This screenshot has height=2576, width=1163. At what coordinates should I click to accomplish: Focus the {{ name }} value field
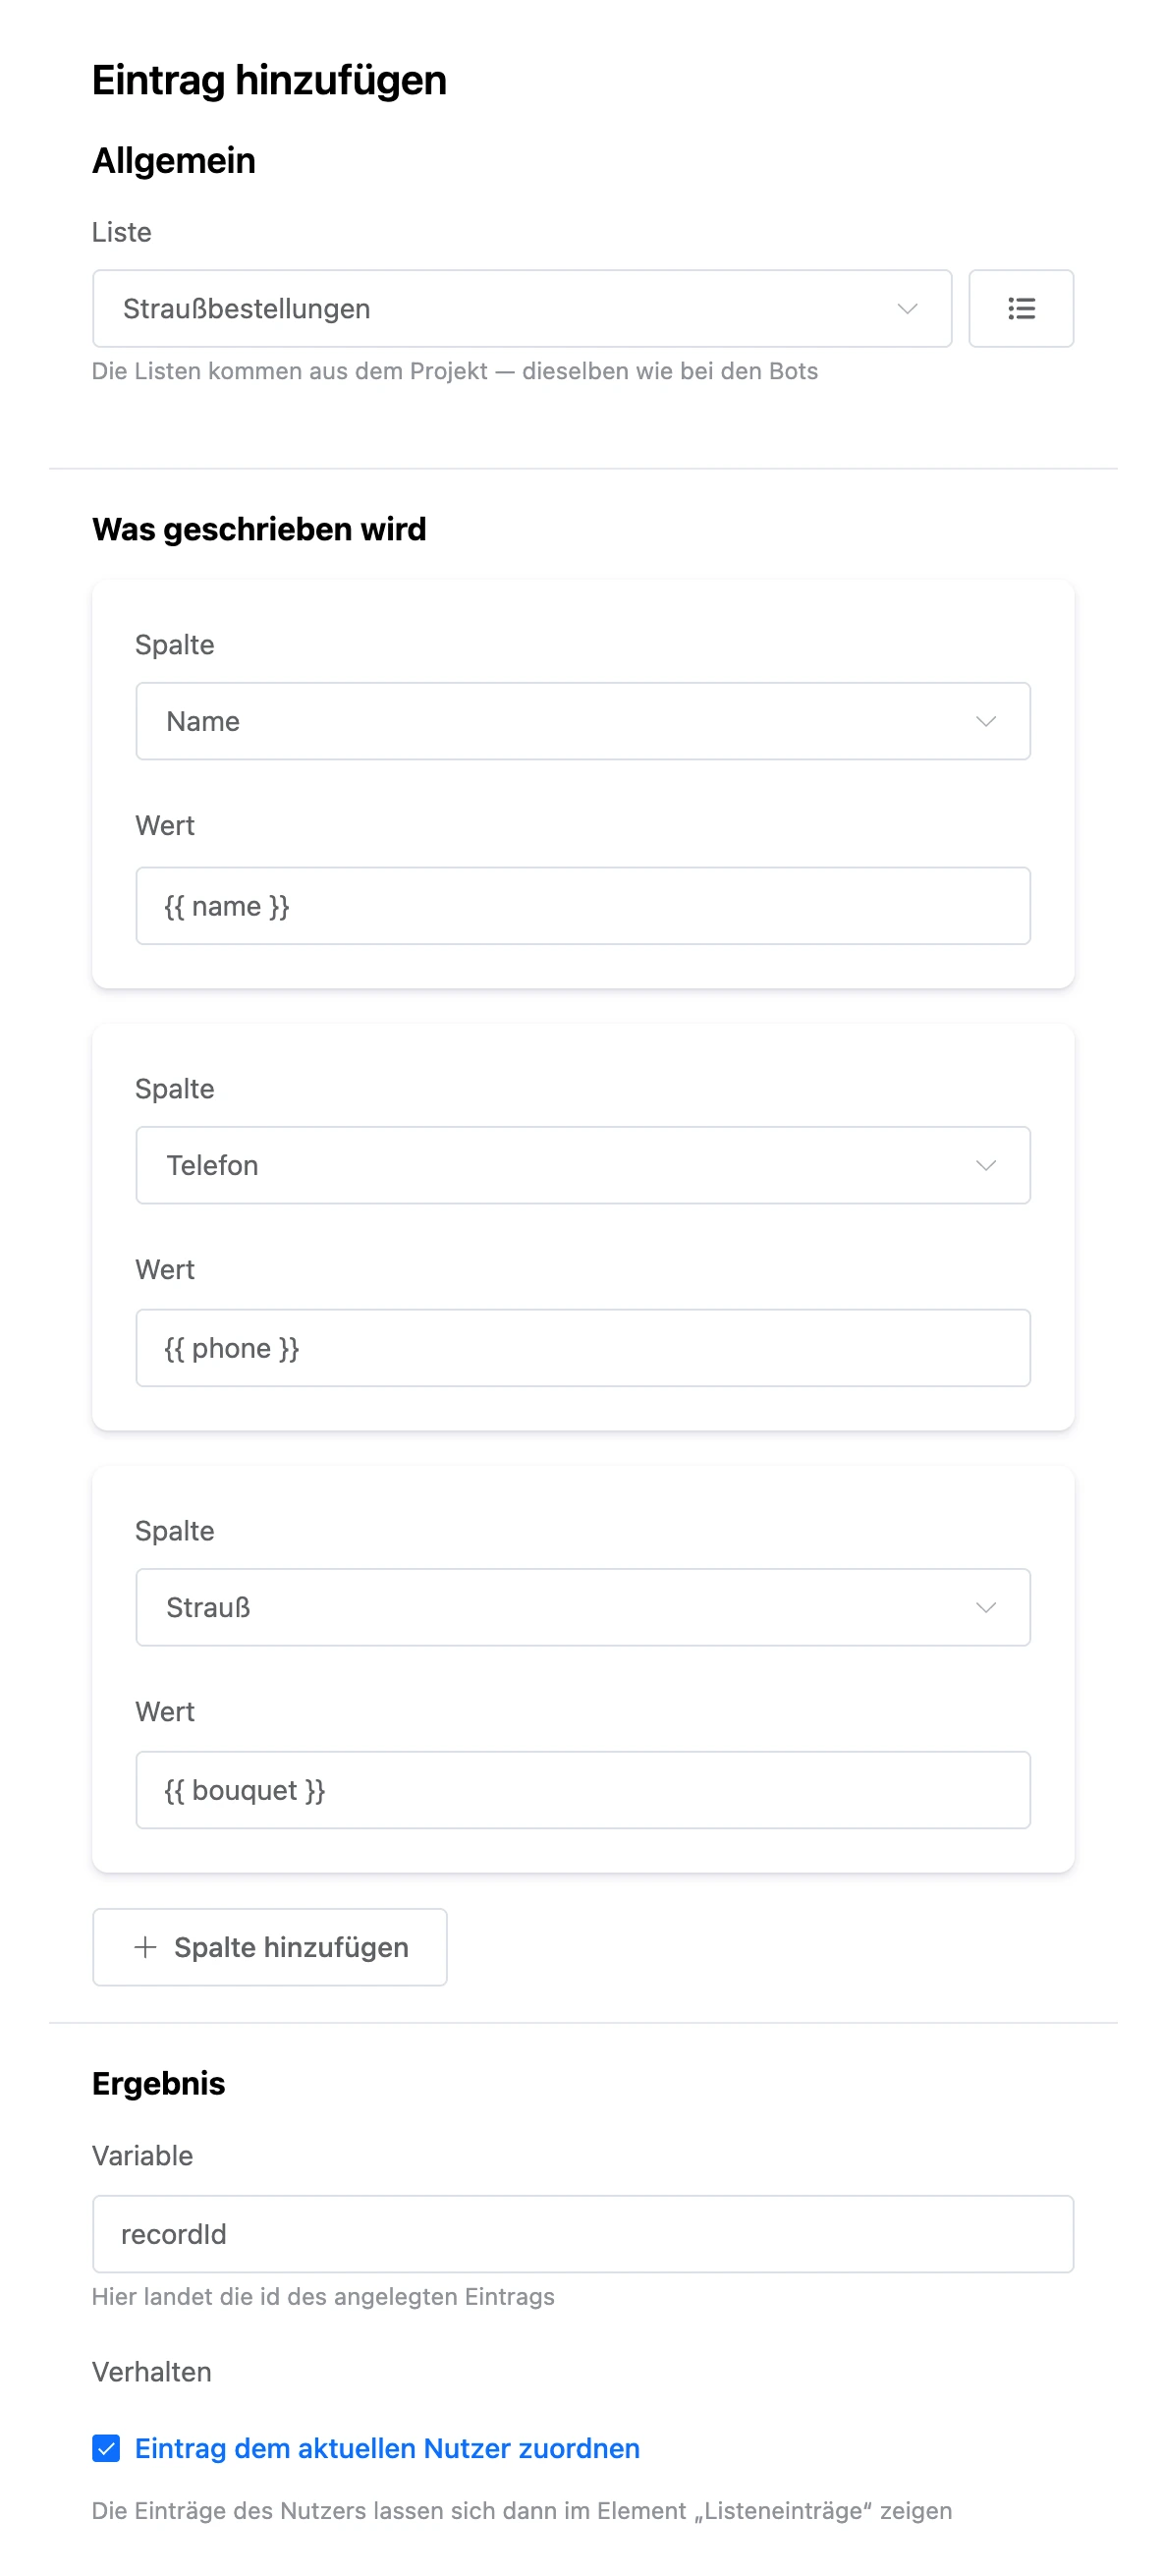[582, 905]
